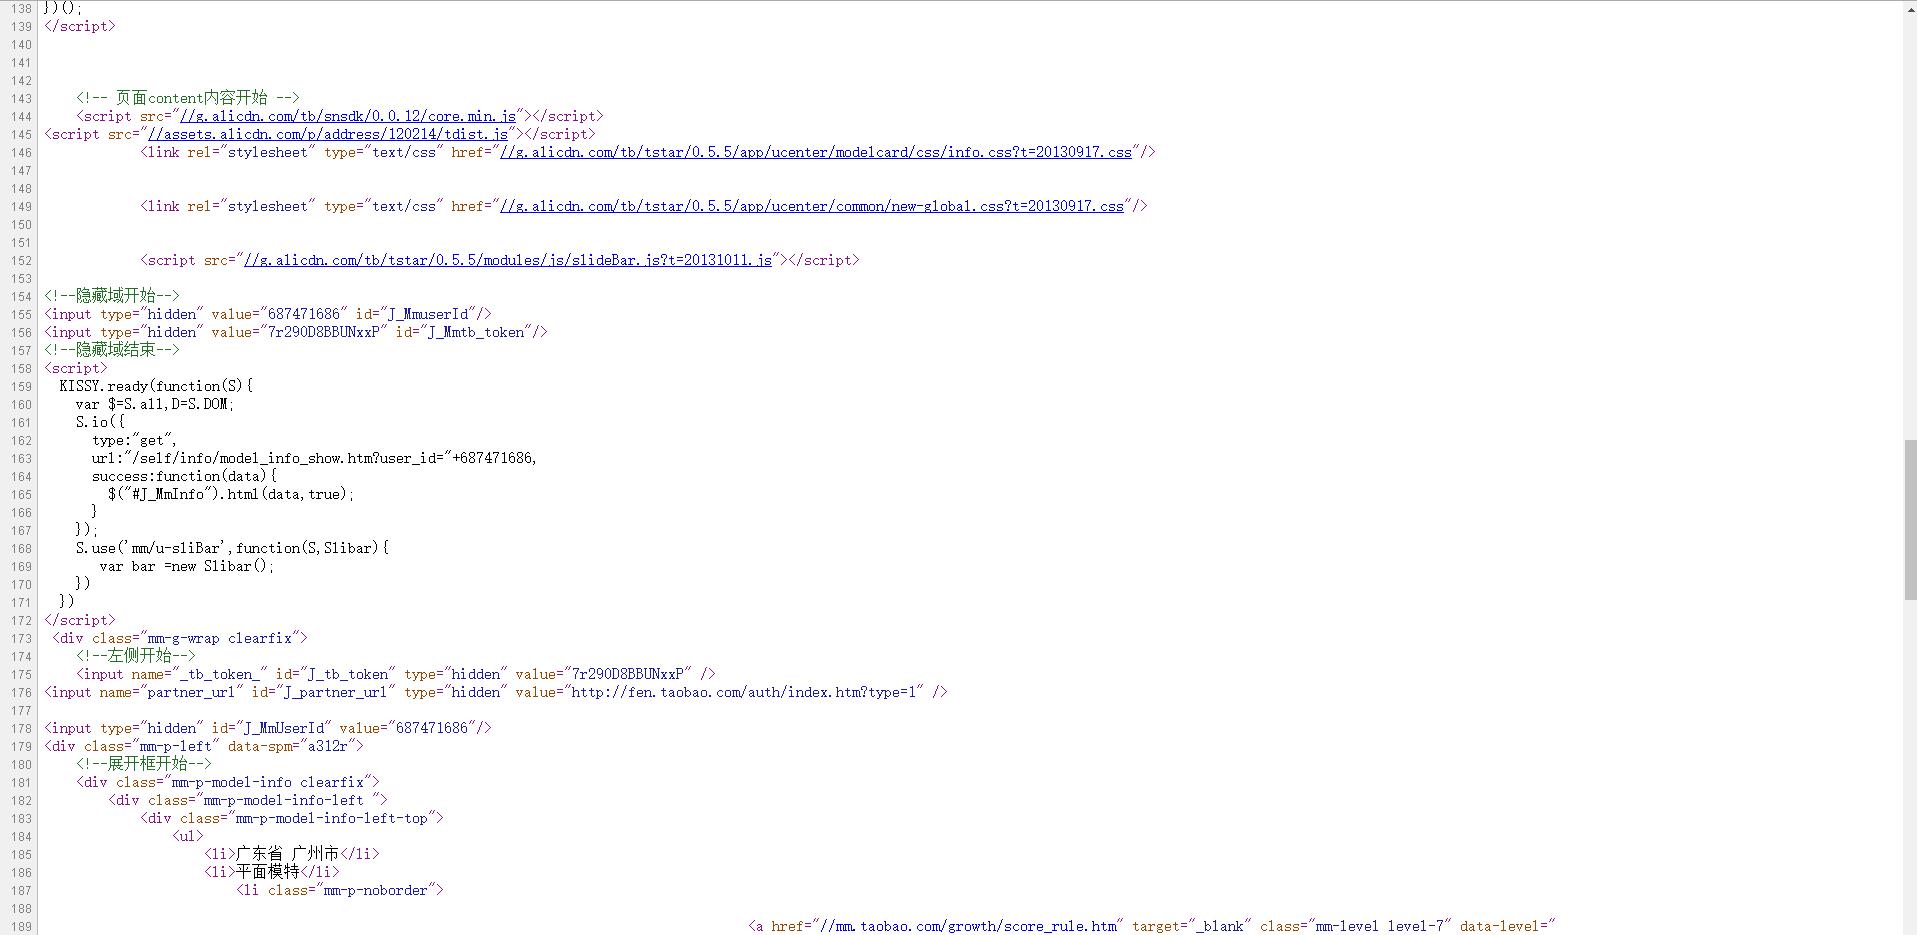Click the id "J_Mmtb_token" text

(x=476, y=332)
